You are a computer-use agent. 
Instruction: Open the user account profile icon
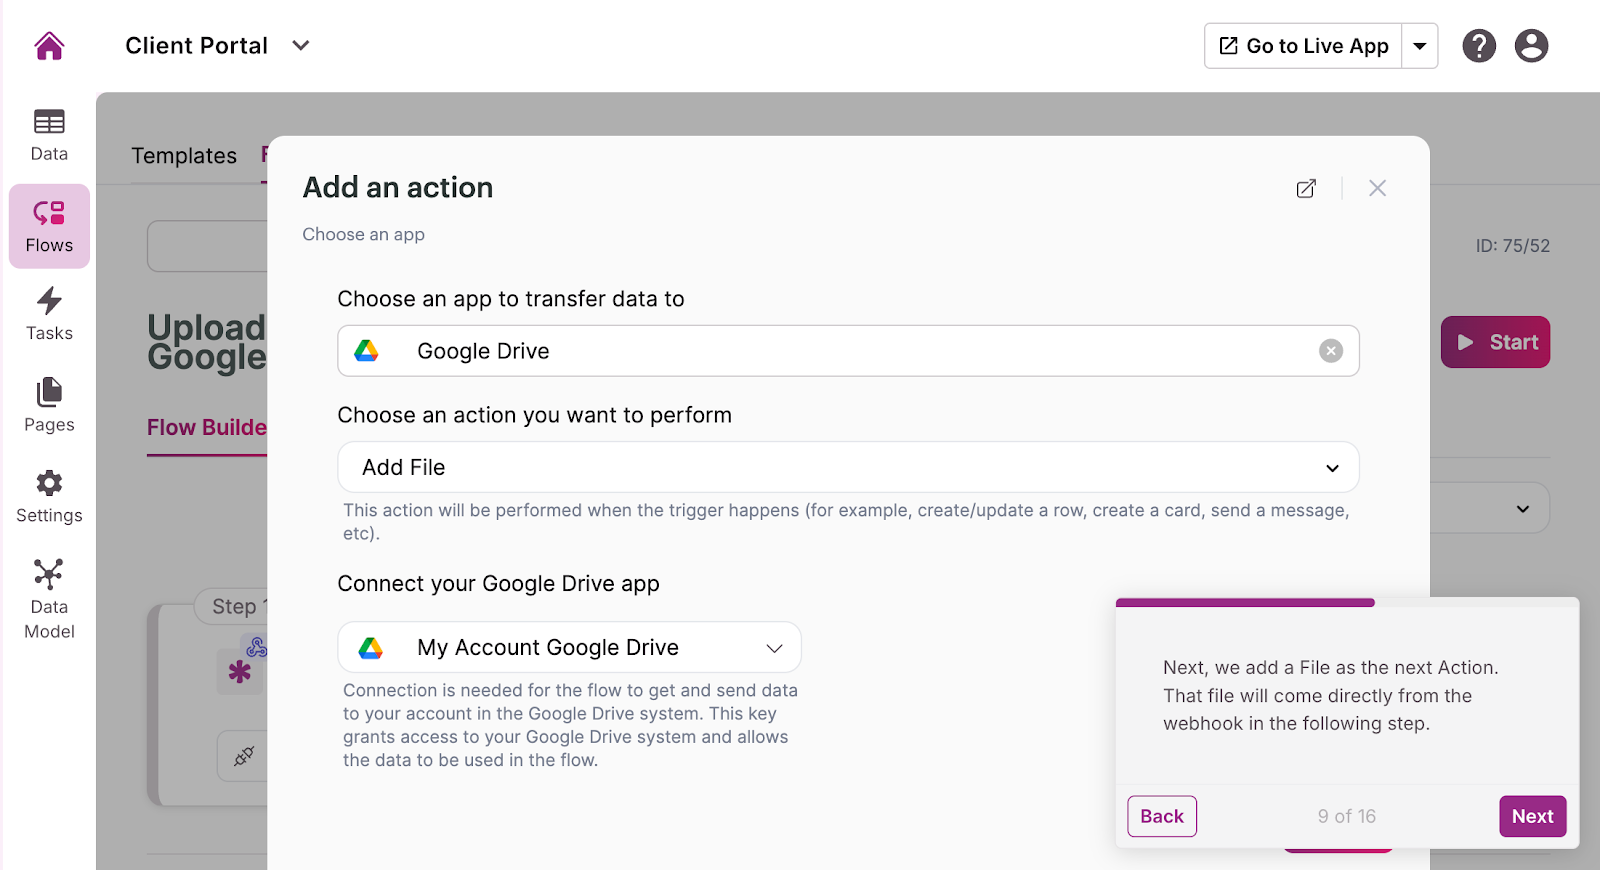1531,46
